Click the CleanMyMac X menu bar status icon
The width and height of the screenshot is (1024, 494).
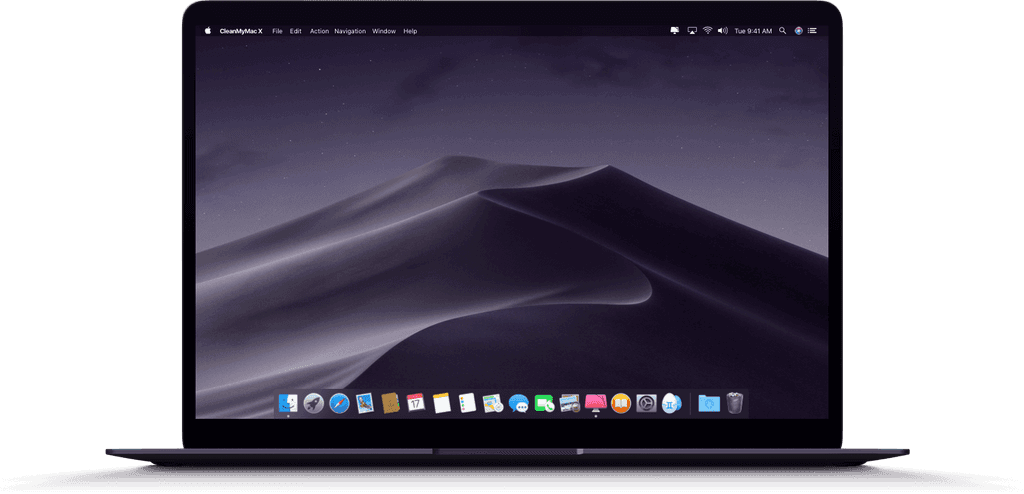tap(675, 31)
